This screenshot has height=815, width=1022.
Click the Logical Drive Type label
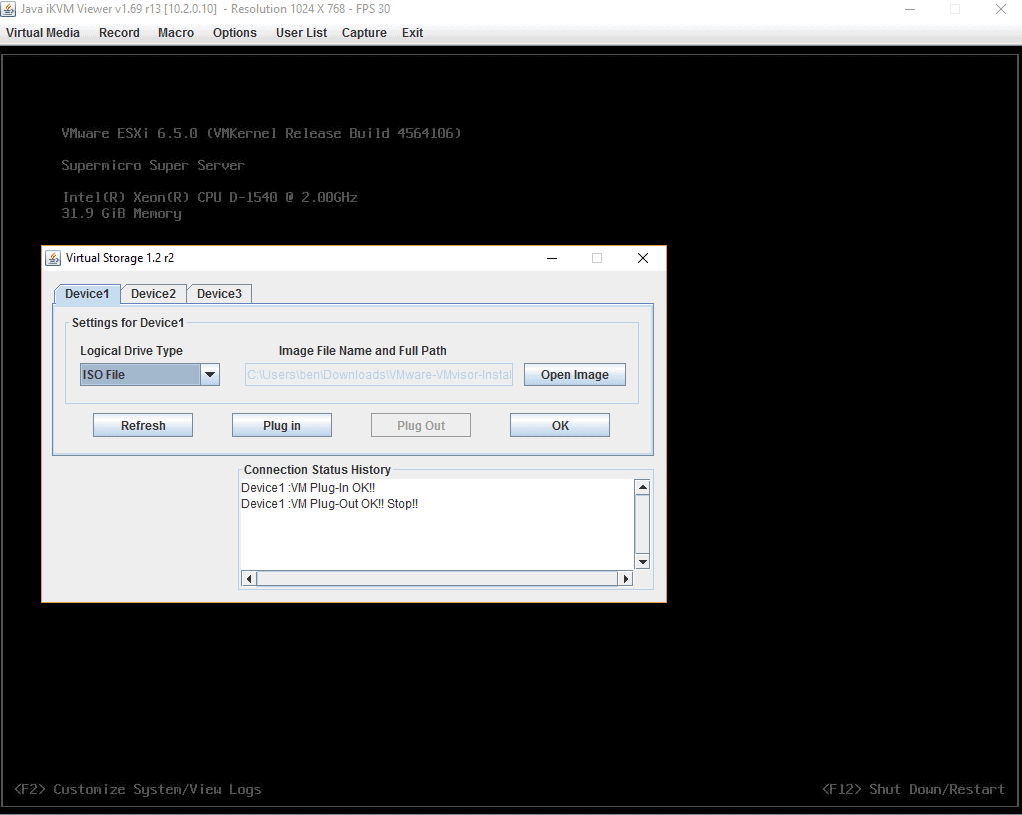(x=132, y=351)
